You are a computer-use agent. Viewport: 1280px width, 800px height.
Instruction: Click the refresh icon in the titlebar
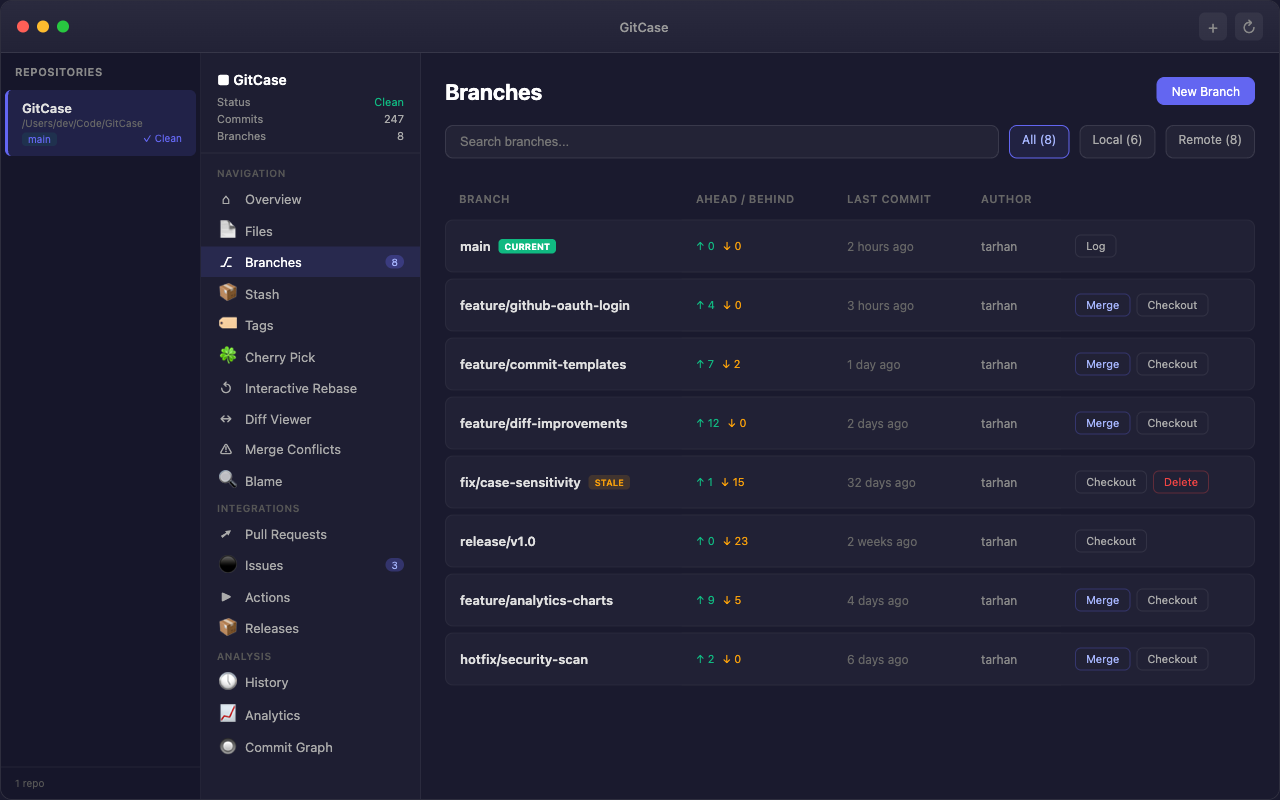[x=1248, y=26]
